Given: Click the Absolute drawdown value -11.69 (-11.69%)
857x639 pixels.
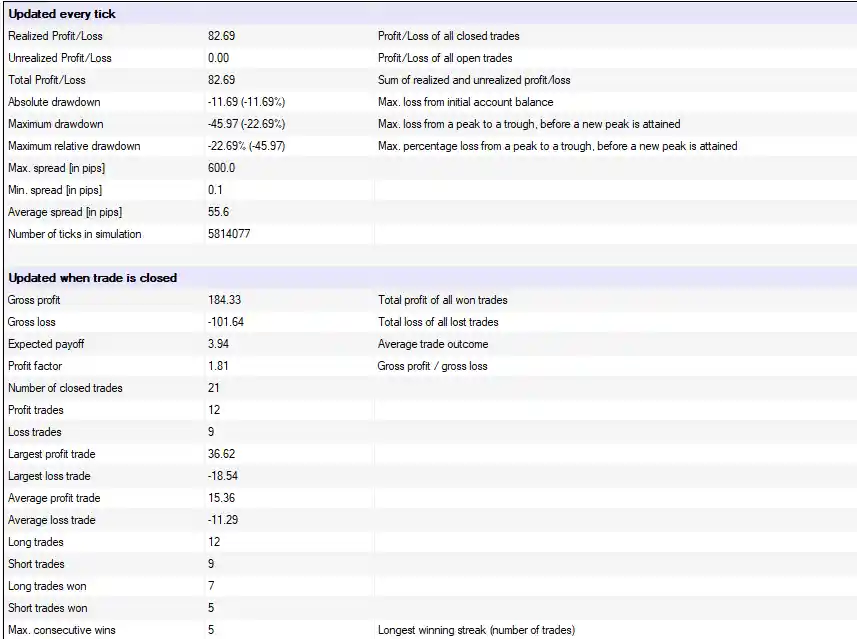Looking at the screenshot, I should [x=246, y=102].
